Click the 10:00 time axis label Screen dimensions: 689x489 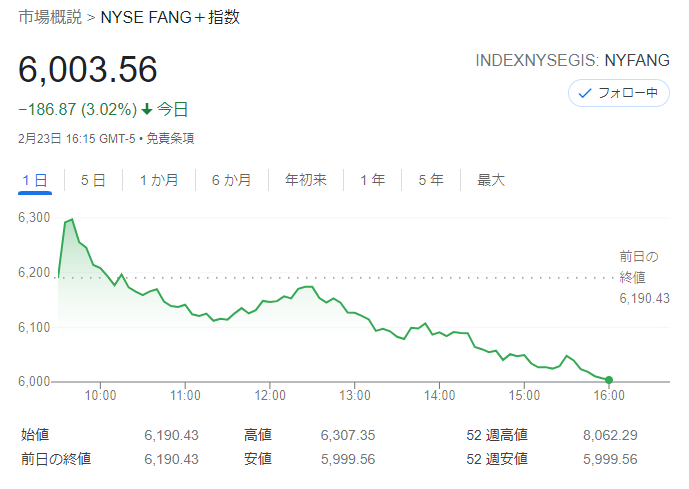point(100,395)
